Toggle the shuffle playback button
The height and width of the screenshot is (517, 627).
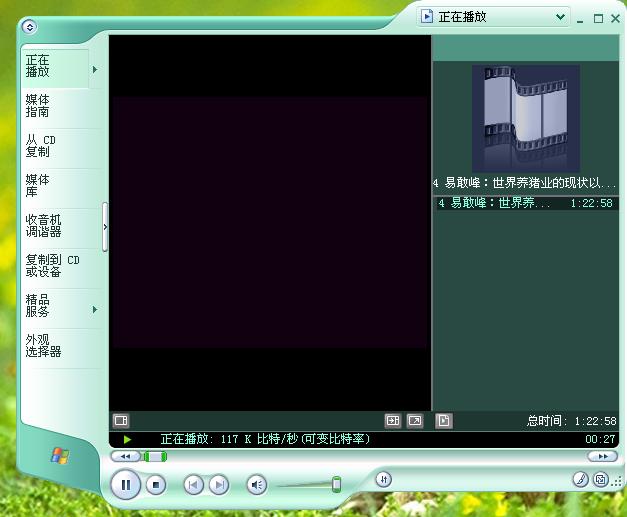383,480
